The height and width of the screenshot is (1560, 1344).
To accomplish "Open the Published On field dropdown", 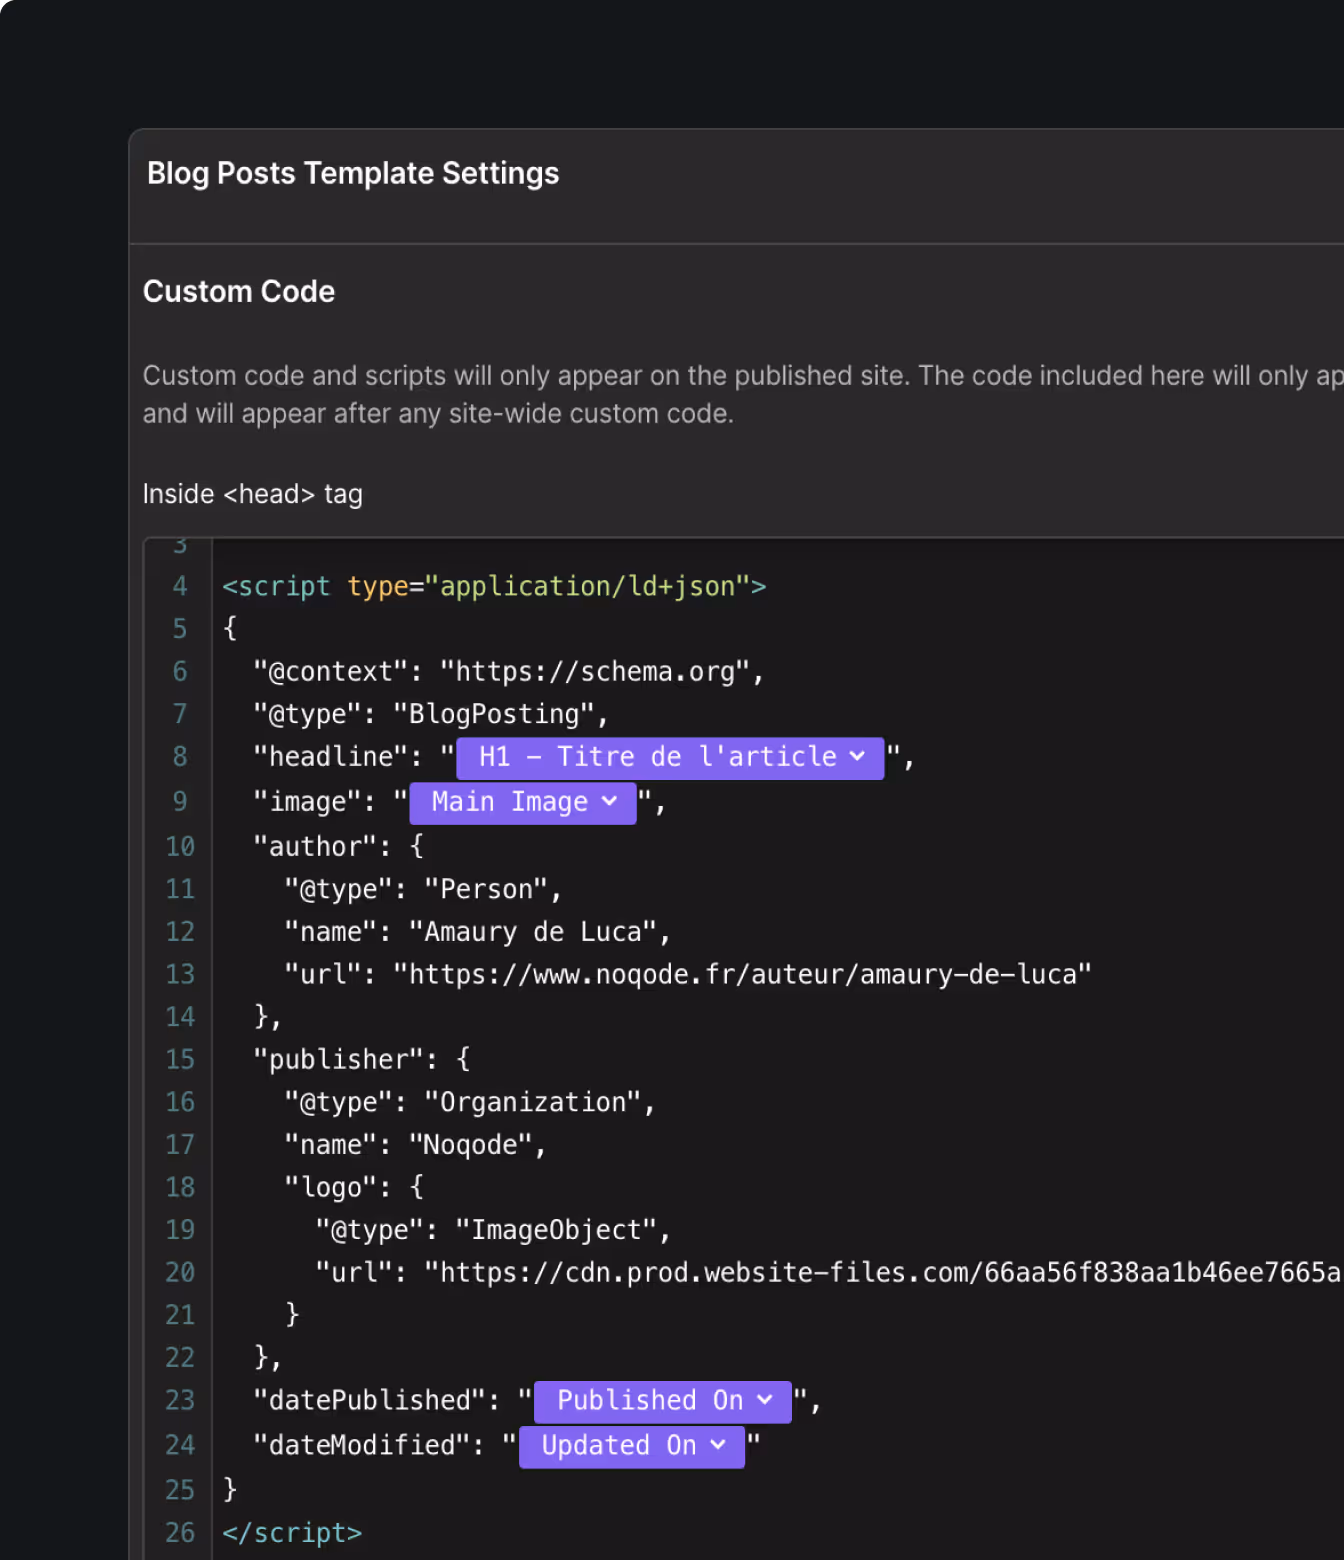I will pos(663,1401).
